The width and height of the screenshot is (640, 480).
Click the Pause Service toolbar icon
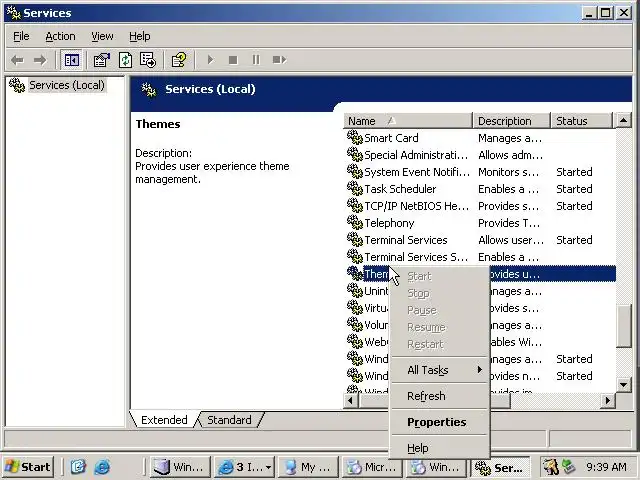[x=256, y=60]
